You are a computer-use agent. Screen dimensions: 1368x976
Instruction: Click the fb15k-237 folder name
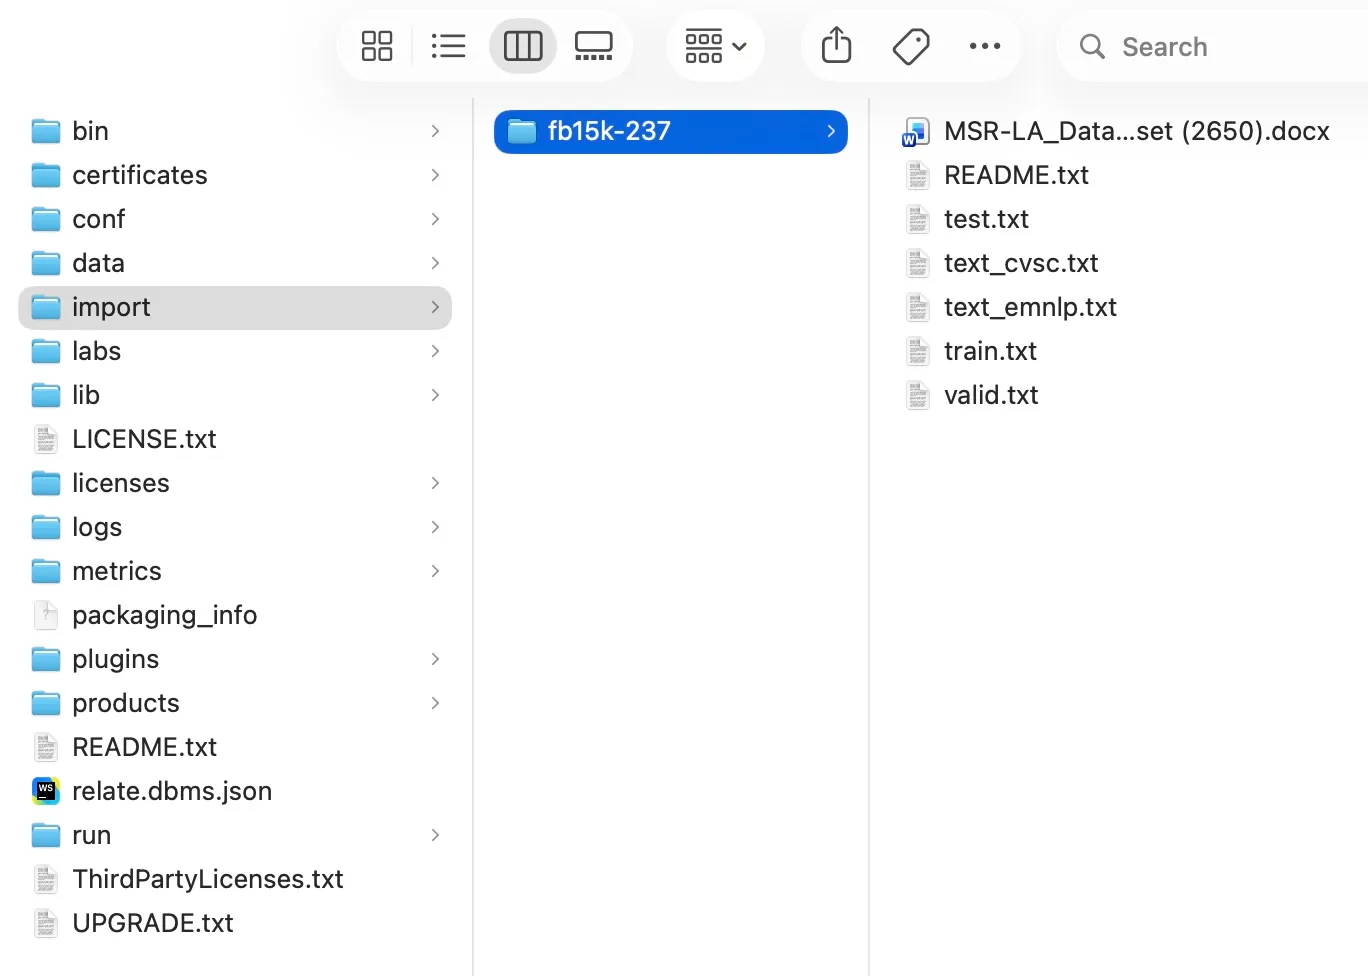[609, 131]
